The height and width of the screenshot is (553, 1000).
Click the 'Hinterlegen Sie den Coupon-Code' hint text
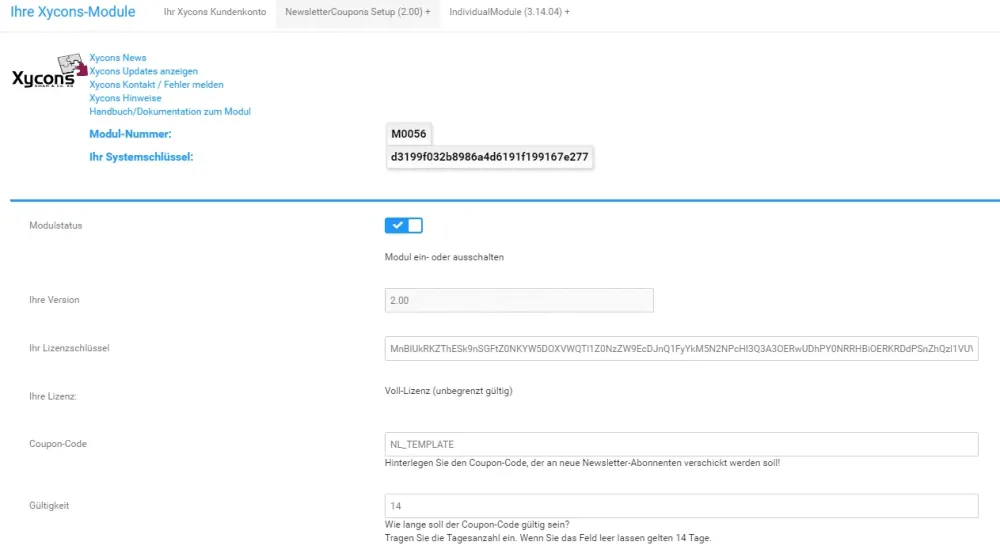pos(582,463)
